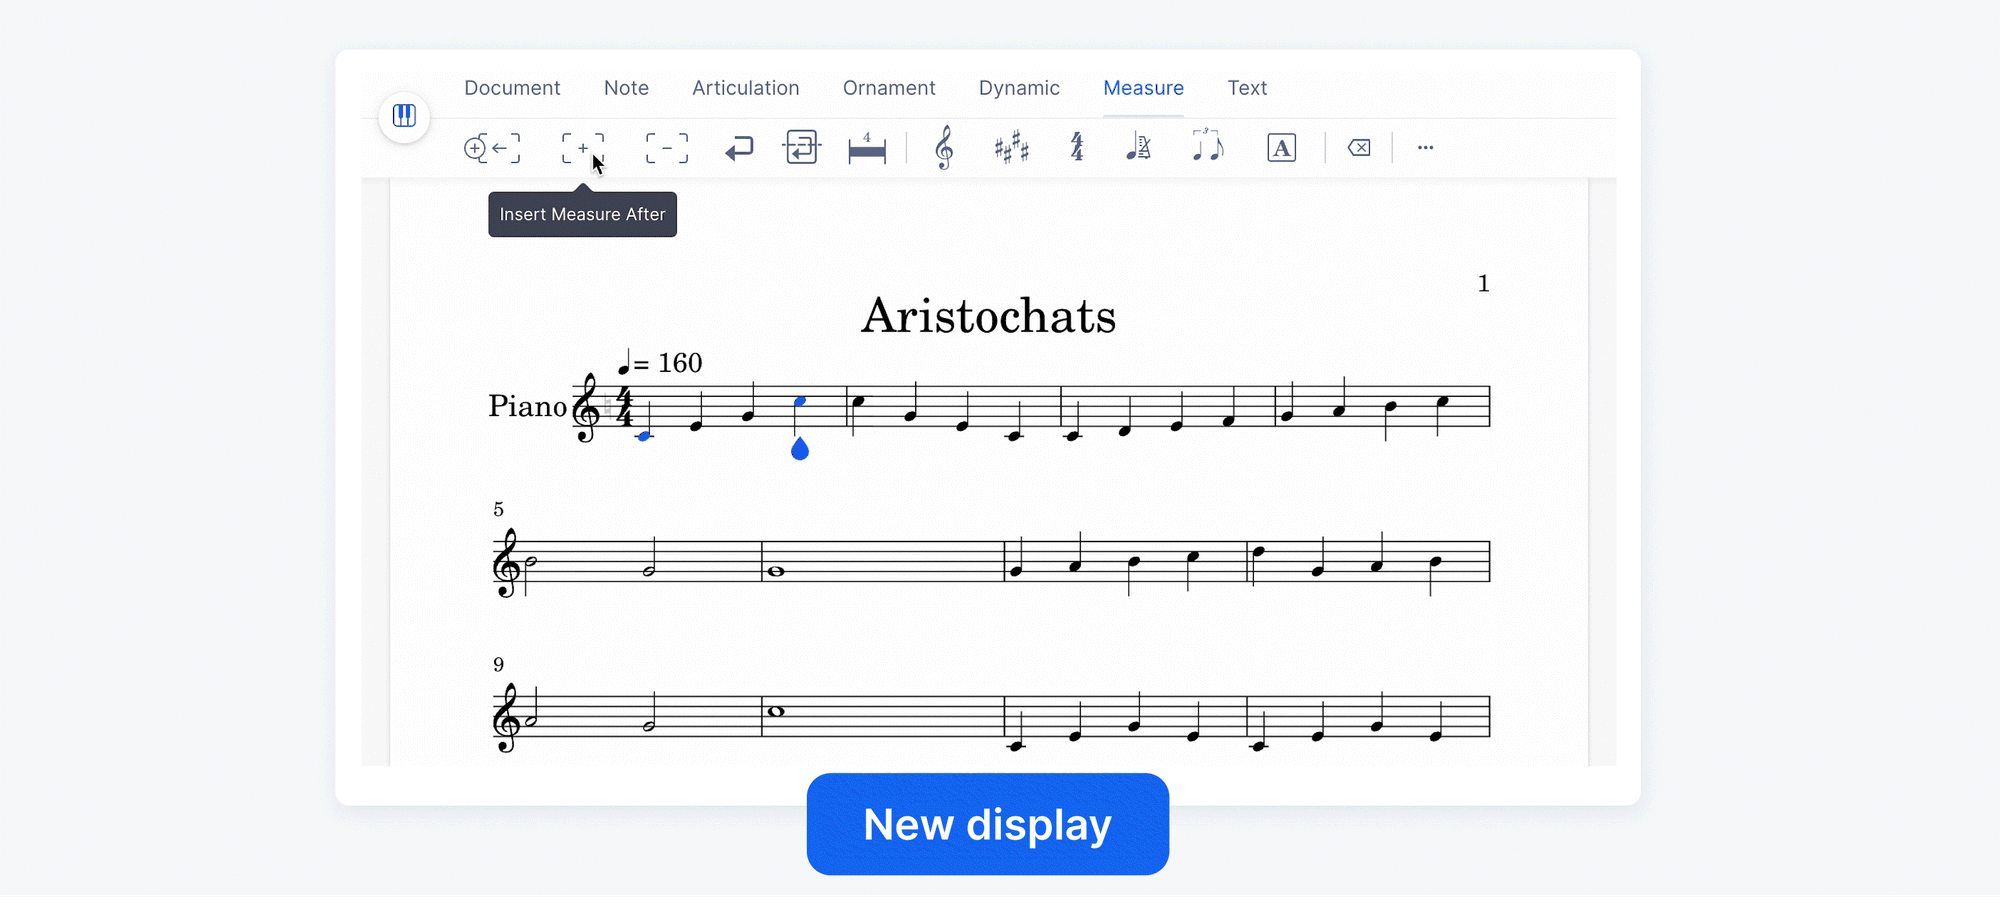Select the 4/4 time signature tool

point(1076,148)
